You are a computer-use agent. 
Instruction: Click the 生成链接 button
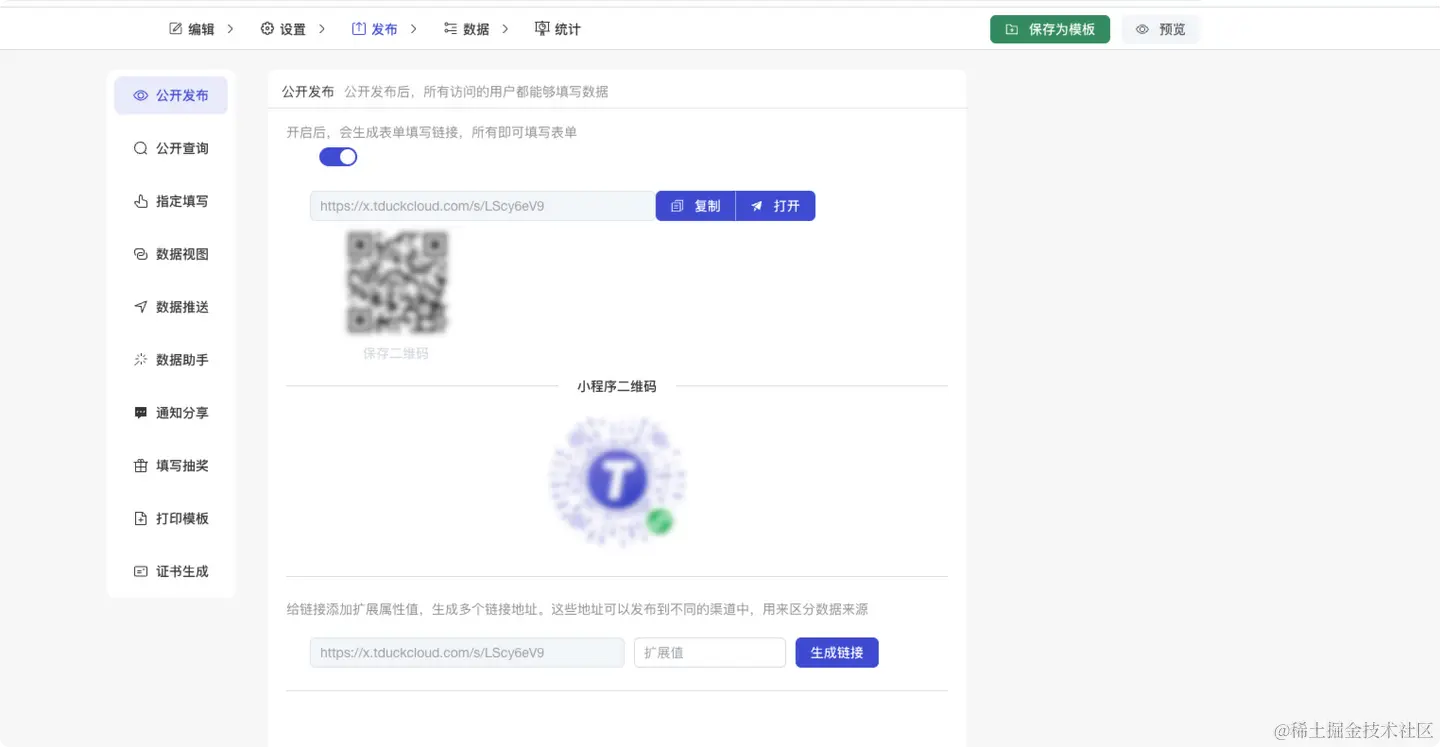[837, 653]
